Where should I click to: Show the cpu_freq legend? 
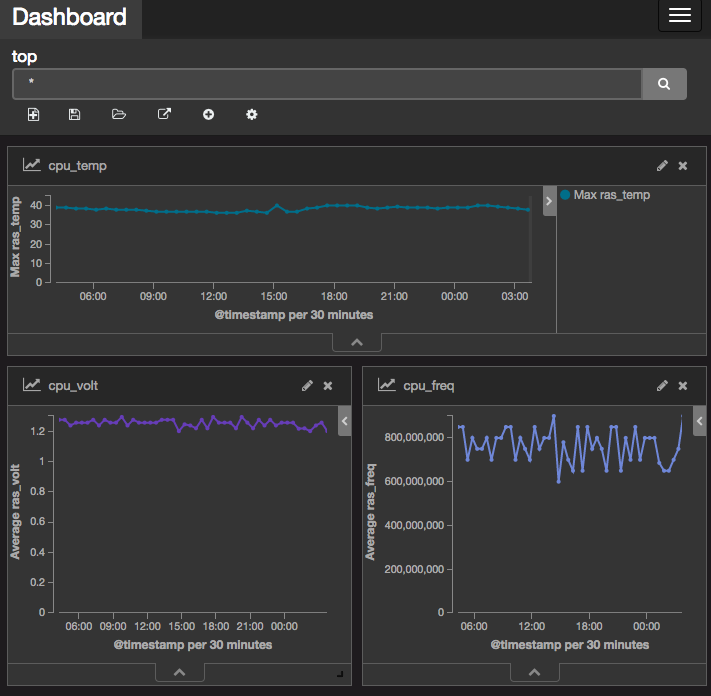699,421
